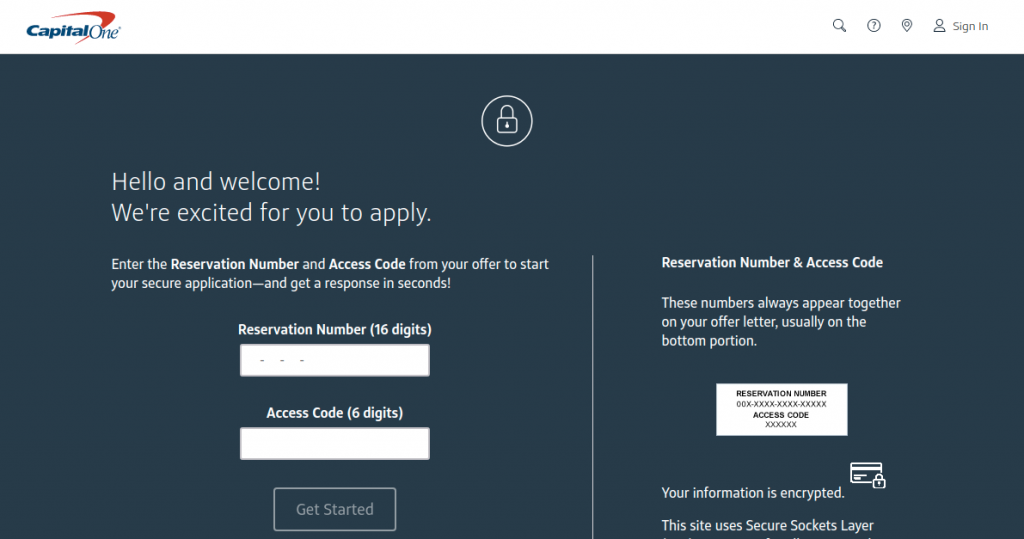
Task: Click the circled padlock icon
Action: click(507, 122)
